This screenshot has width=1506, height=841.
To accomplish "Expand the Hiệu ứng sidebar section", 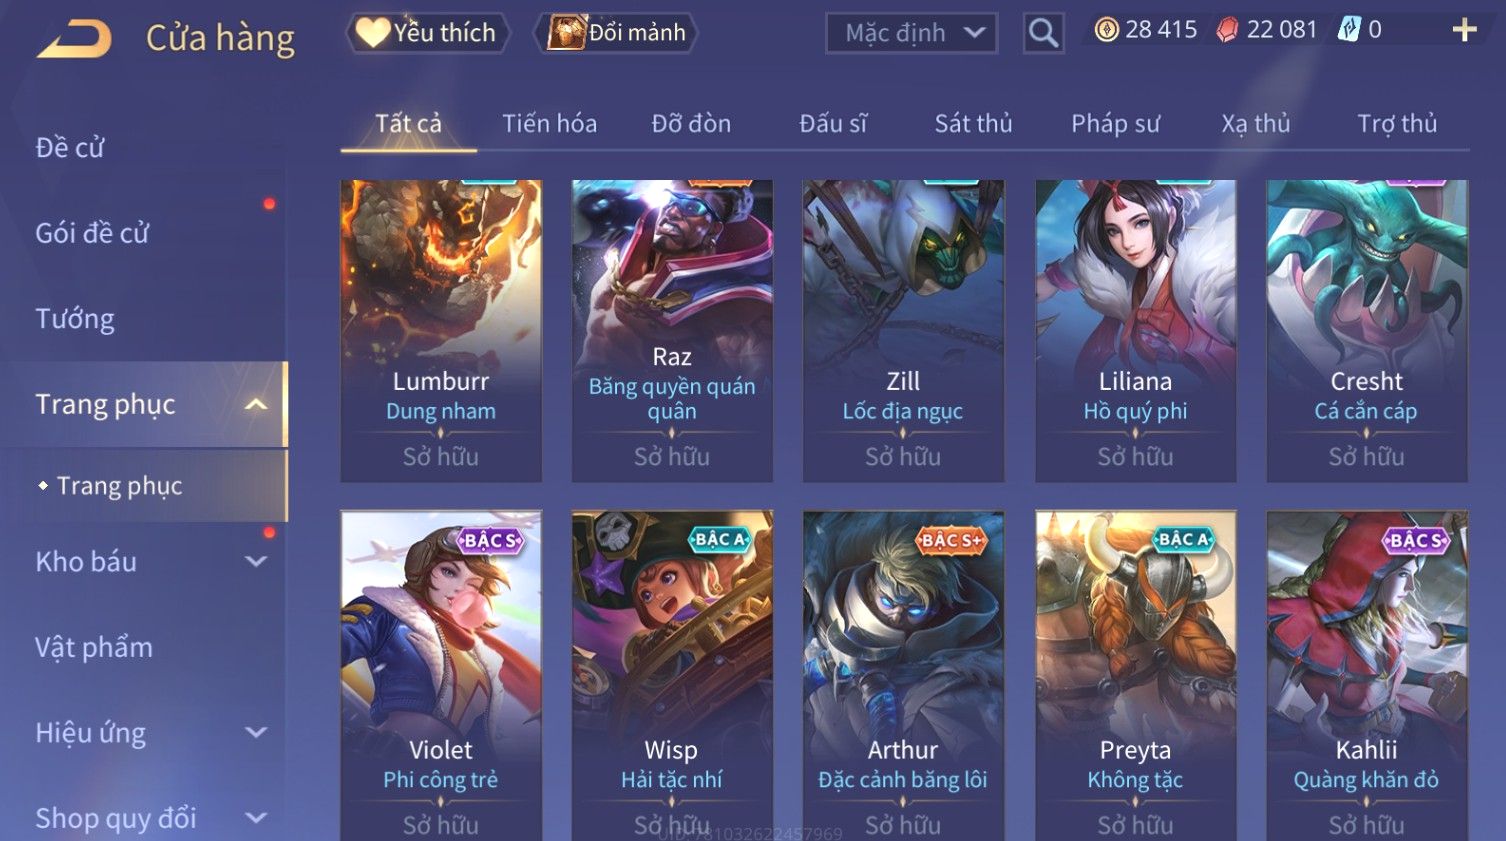I will (x=256, y=733).
